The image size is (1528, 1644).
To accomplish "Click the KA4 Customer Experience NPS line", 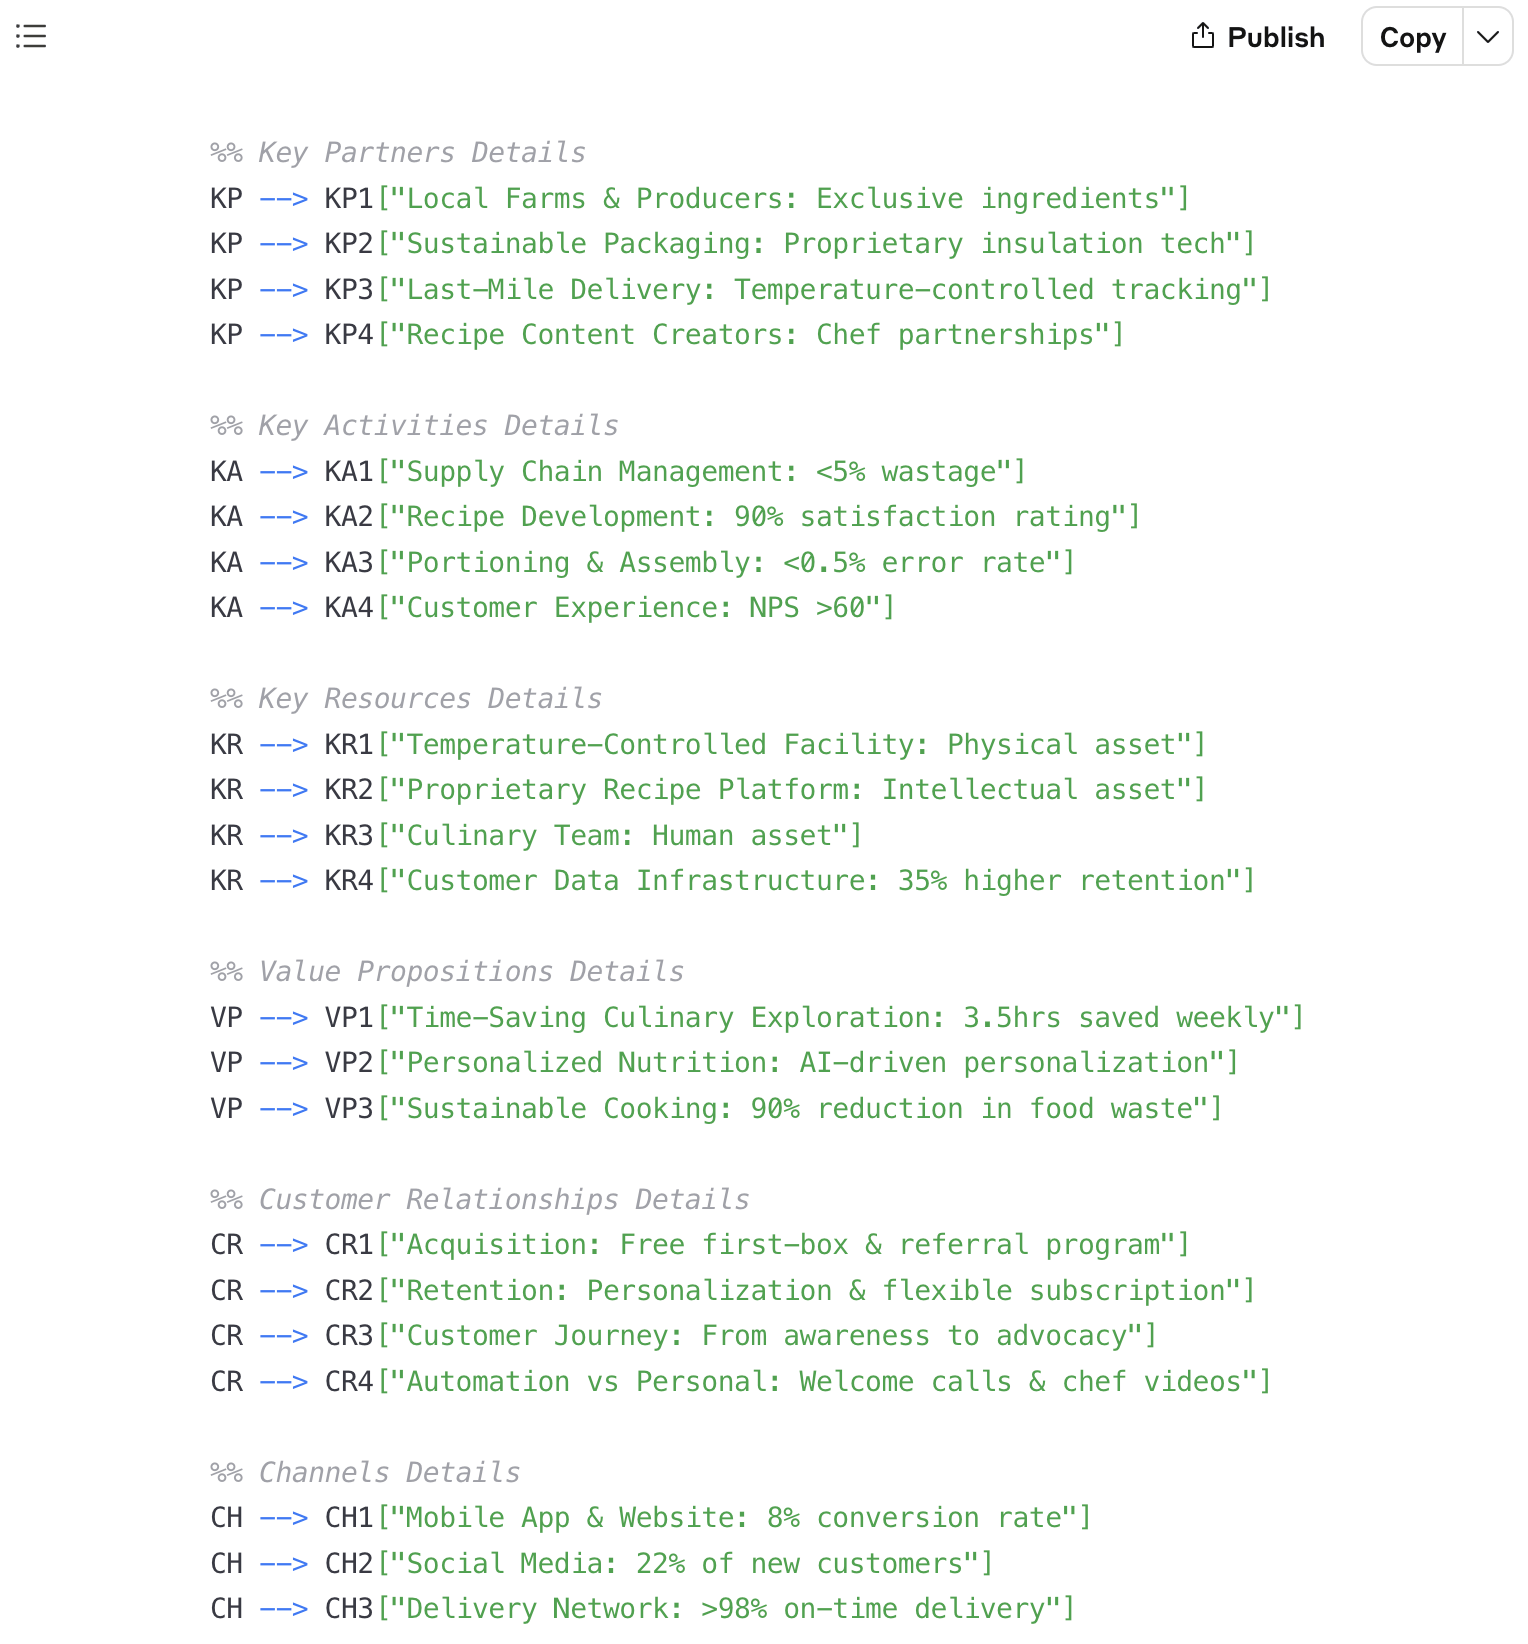I will [552, 607].
